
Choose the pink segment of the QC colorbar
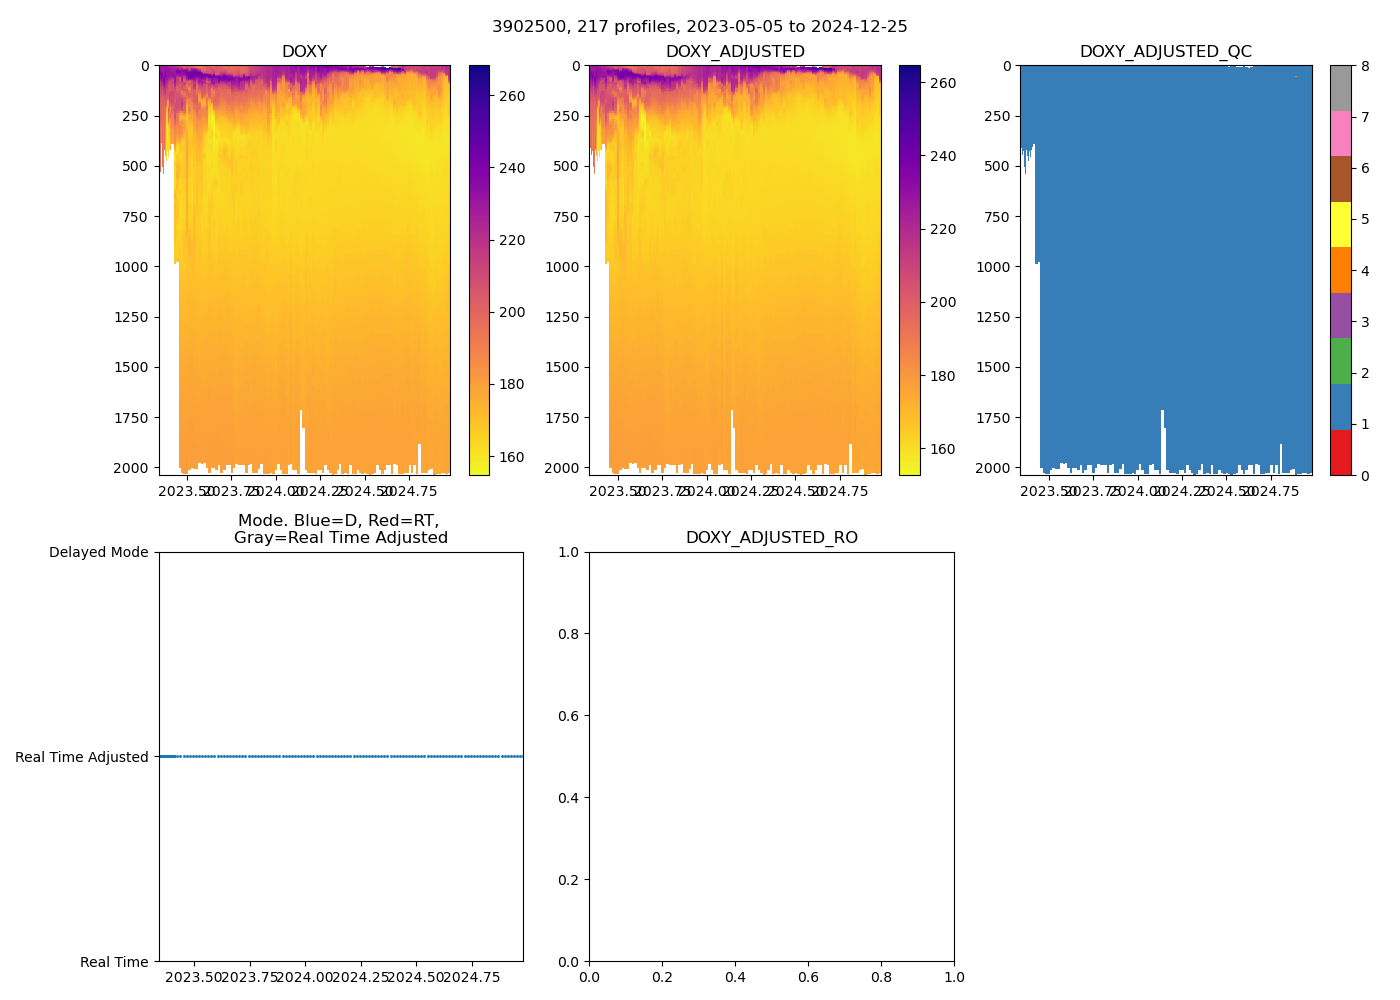click(1340, 133)
